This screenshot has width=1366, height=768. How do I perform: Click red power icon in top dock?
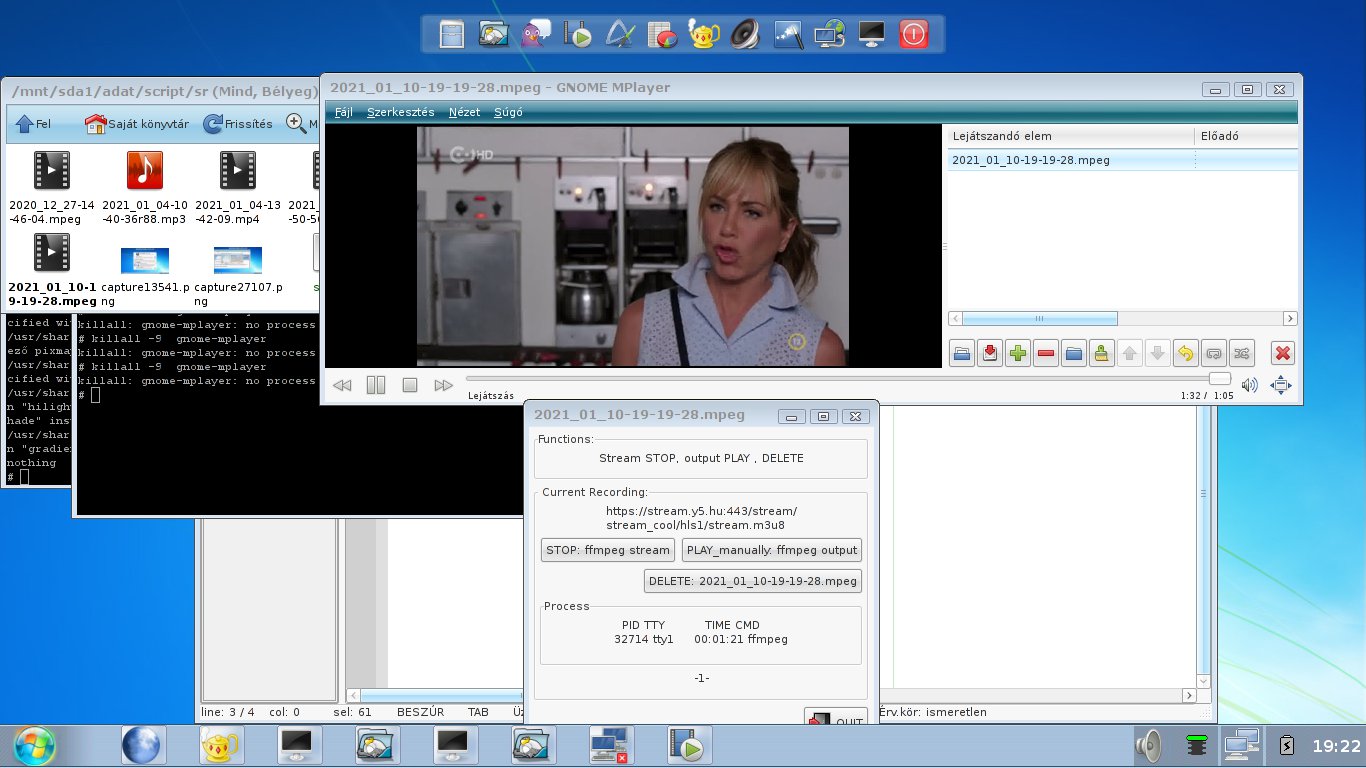click(914, 35)
